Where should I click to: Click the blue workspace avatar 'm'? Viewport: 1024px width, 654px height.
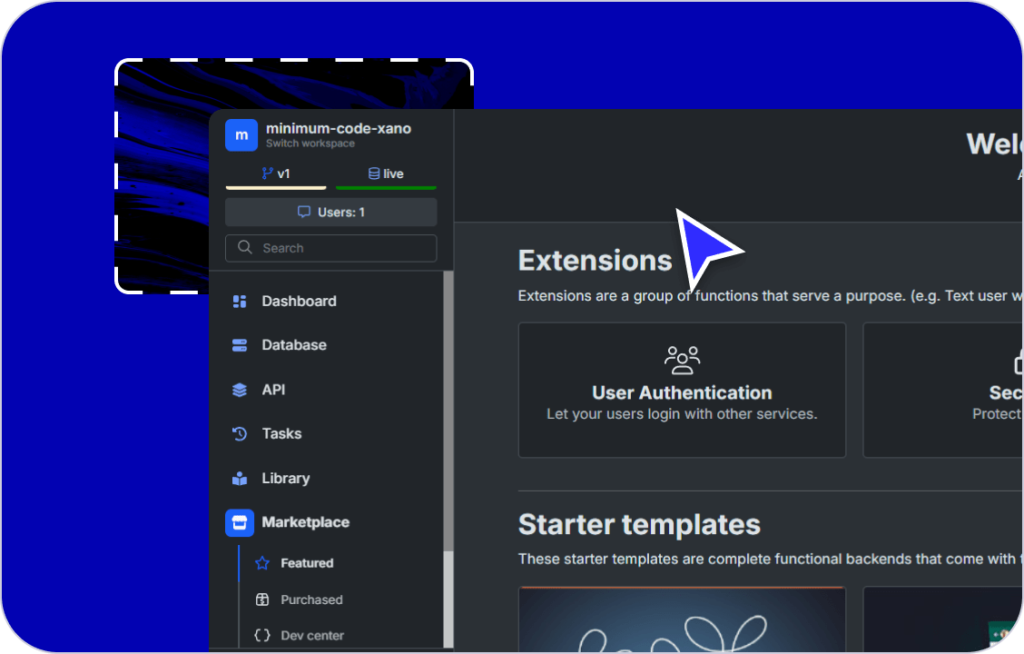pos(241,135)
